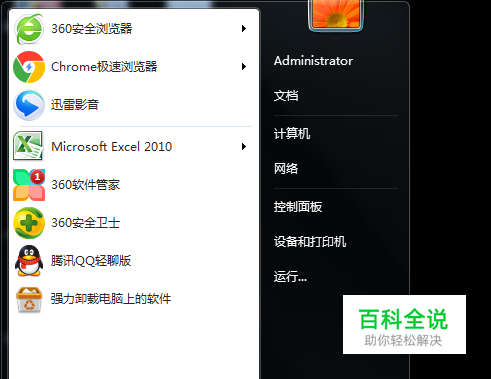Click the Microsoft Excel 2010 text label
Viewport: 491px width, 379px height.
[x=112, y=147]
